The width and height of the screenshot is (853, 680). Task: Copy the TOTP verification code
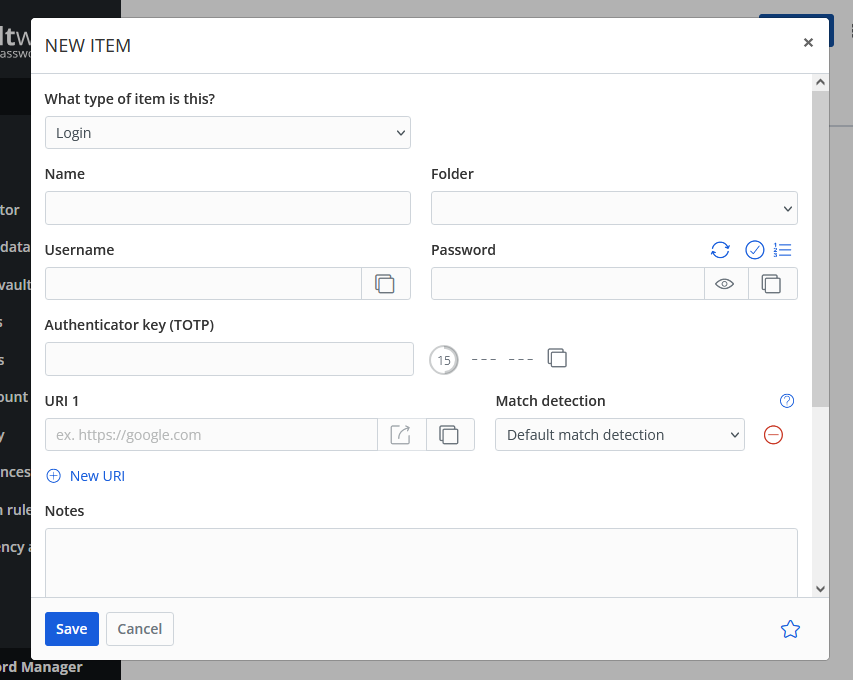(558, 358)
